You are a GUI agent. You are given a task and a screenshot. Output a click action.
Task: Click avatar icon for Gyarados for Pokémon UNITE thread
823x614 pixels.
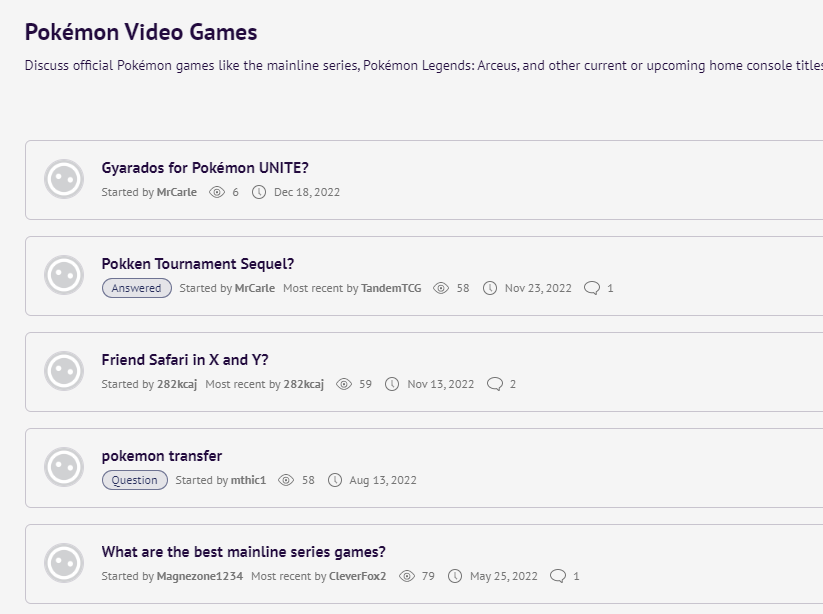[64, 179]
